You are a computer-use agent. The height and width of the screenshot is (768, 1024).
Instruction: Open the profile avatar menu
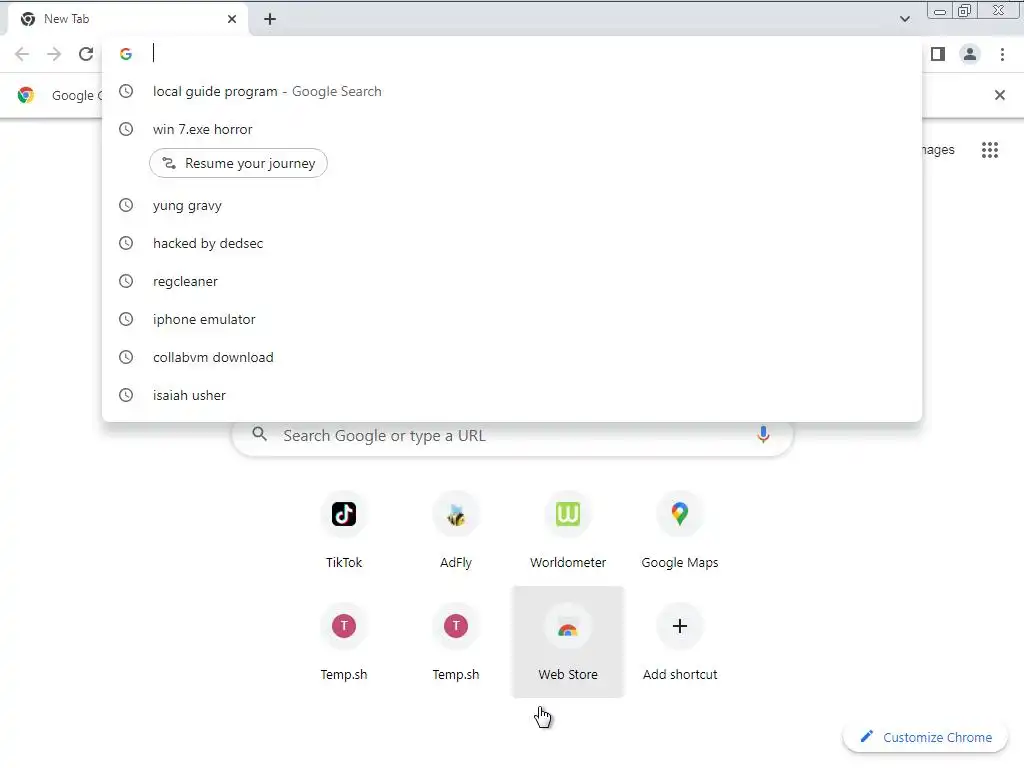point(970,54)
